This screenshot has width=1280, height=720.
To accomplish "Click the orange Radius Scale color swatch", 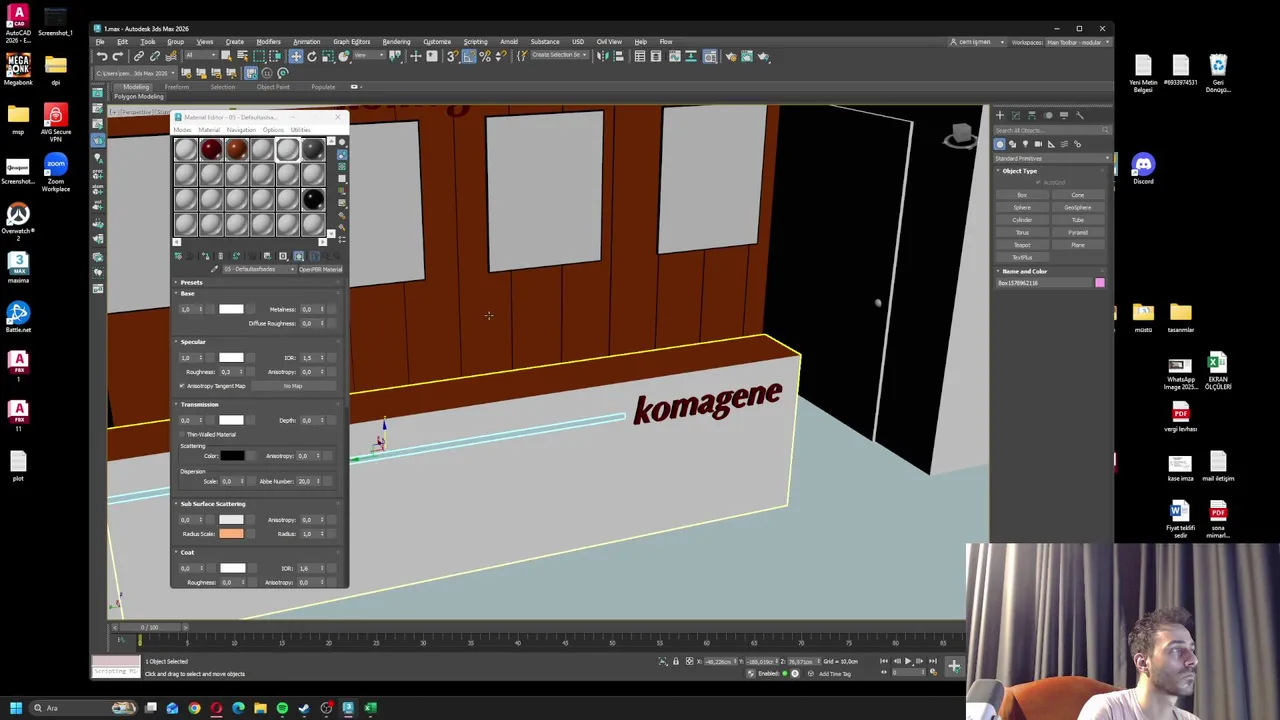I will 231,534.
